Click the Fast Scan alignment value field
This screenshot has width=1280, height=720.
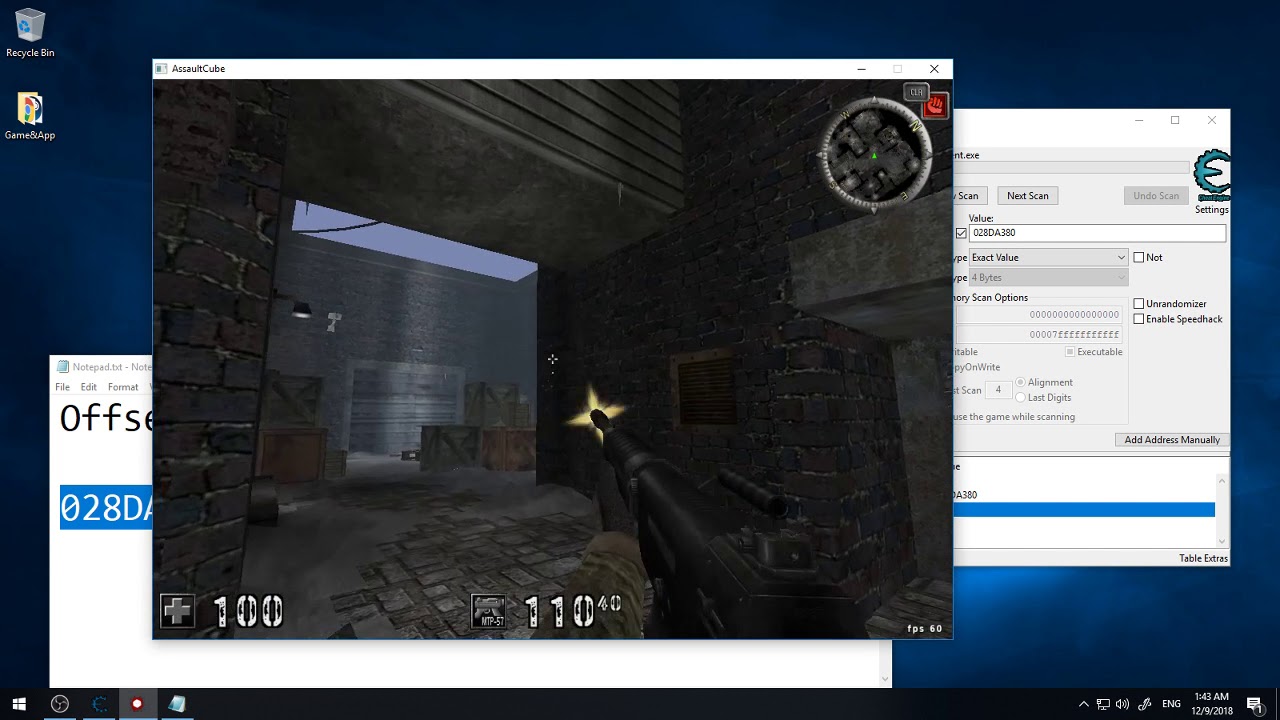(x=998, y=390)
